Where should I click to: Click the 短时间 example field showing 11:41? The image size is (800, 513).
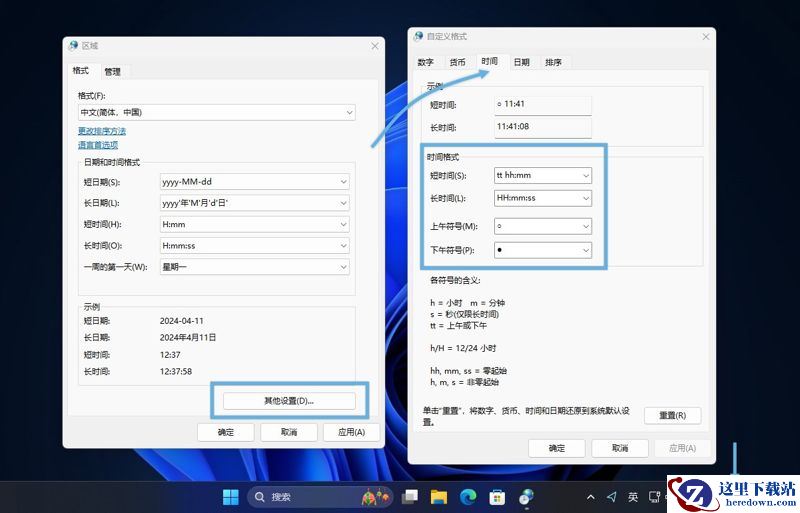[x=543, y=105]
